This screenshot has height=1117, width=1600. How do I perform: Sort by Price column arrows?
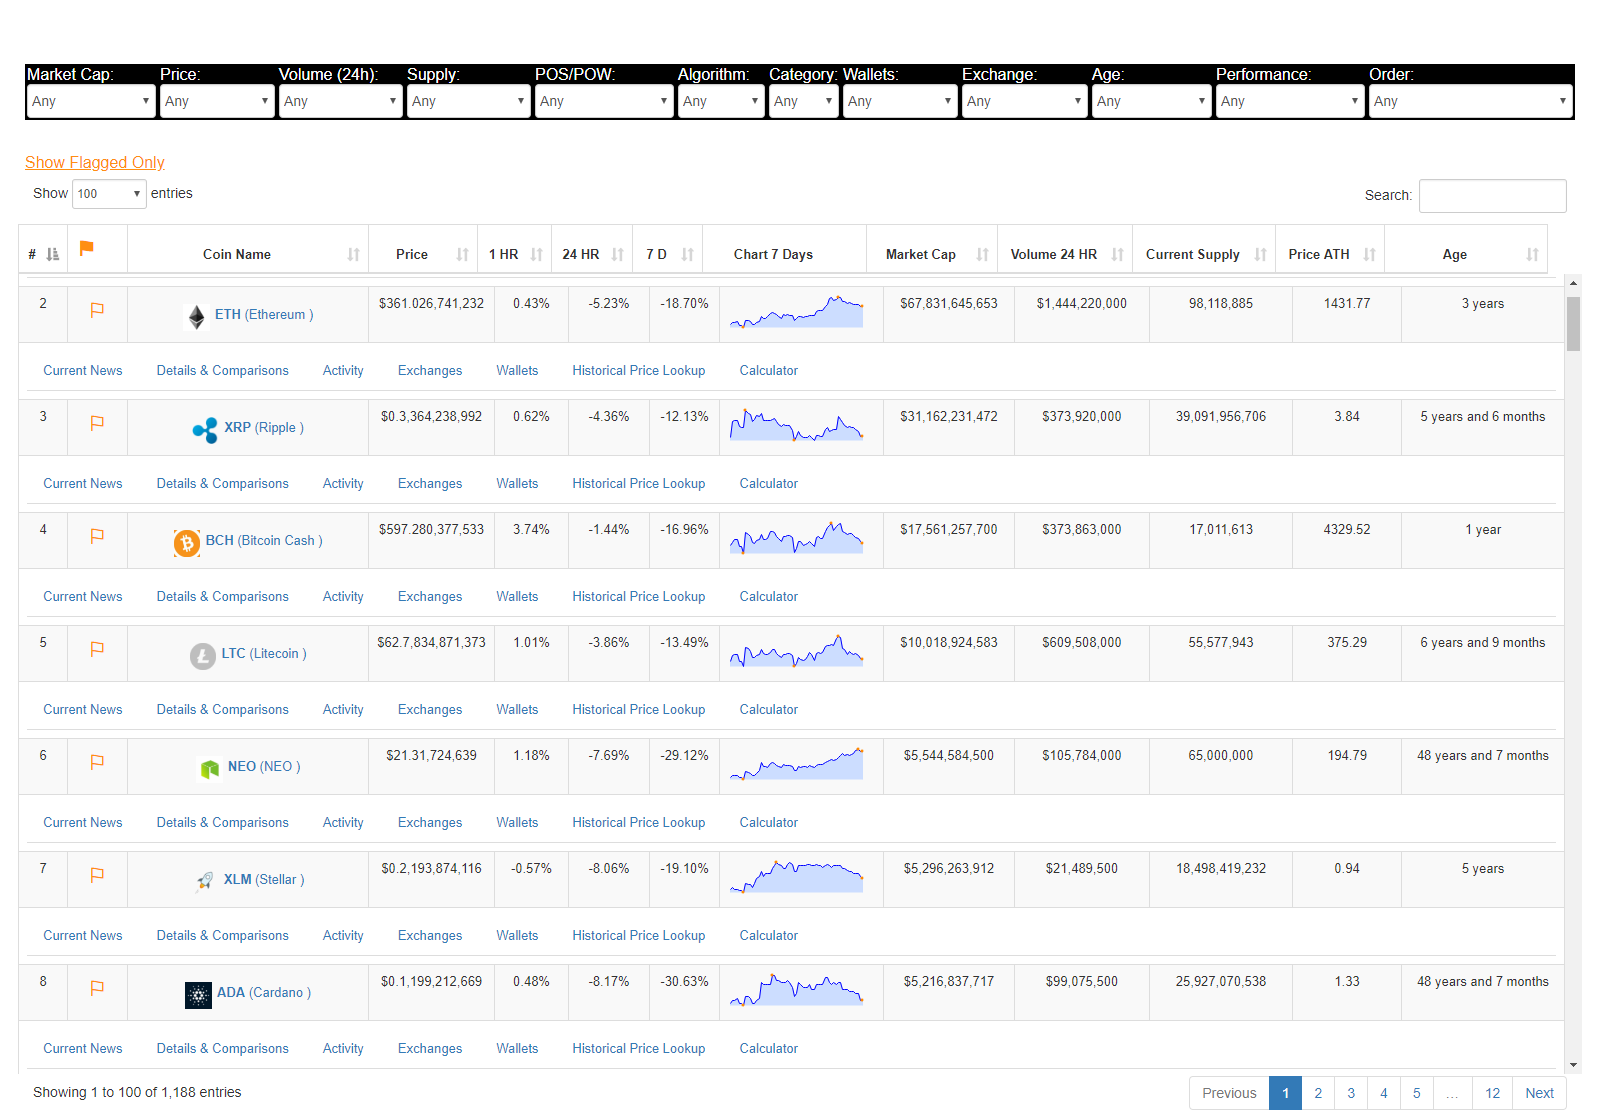462,255
